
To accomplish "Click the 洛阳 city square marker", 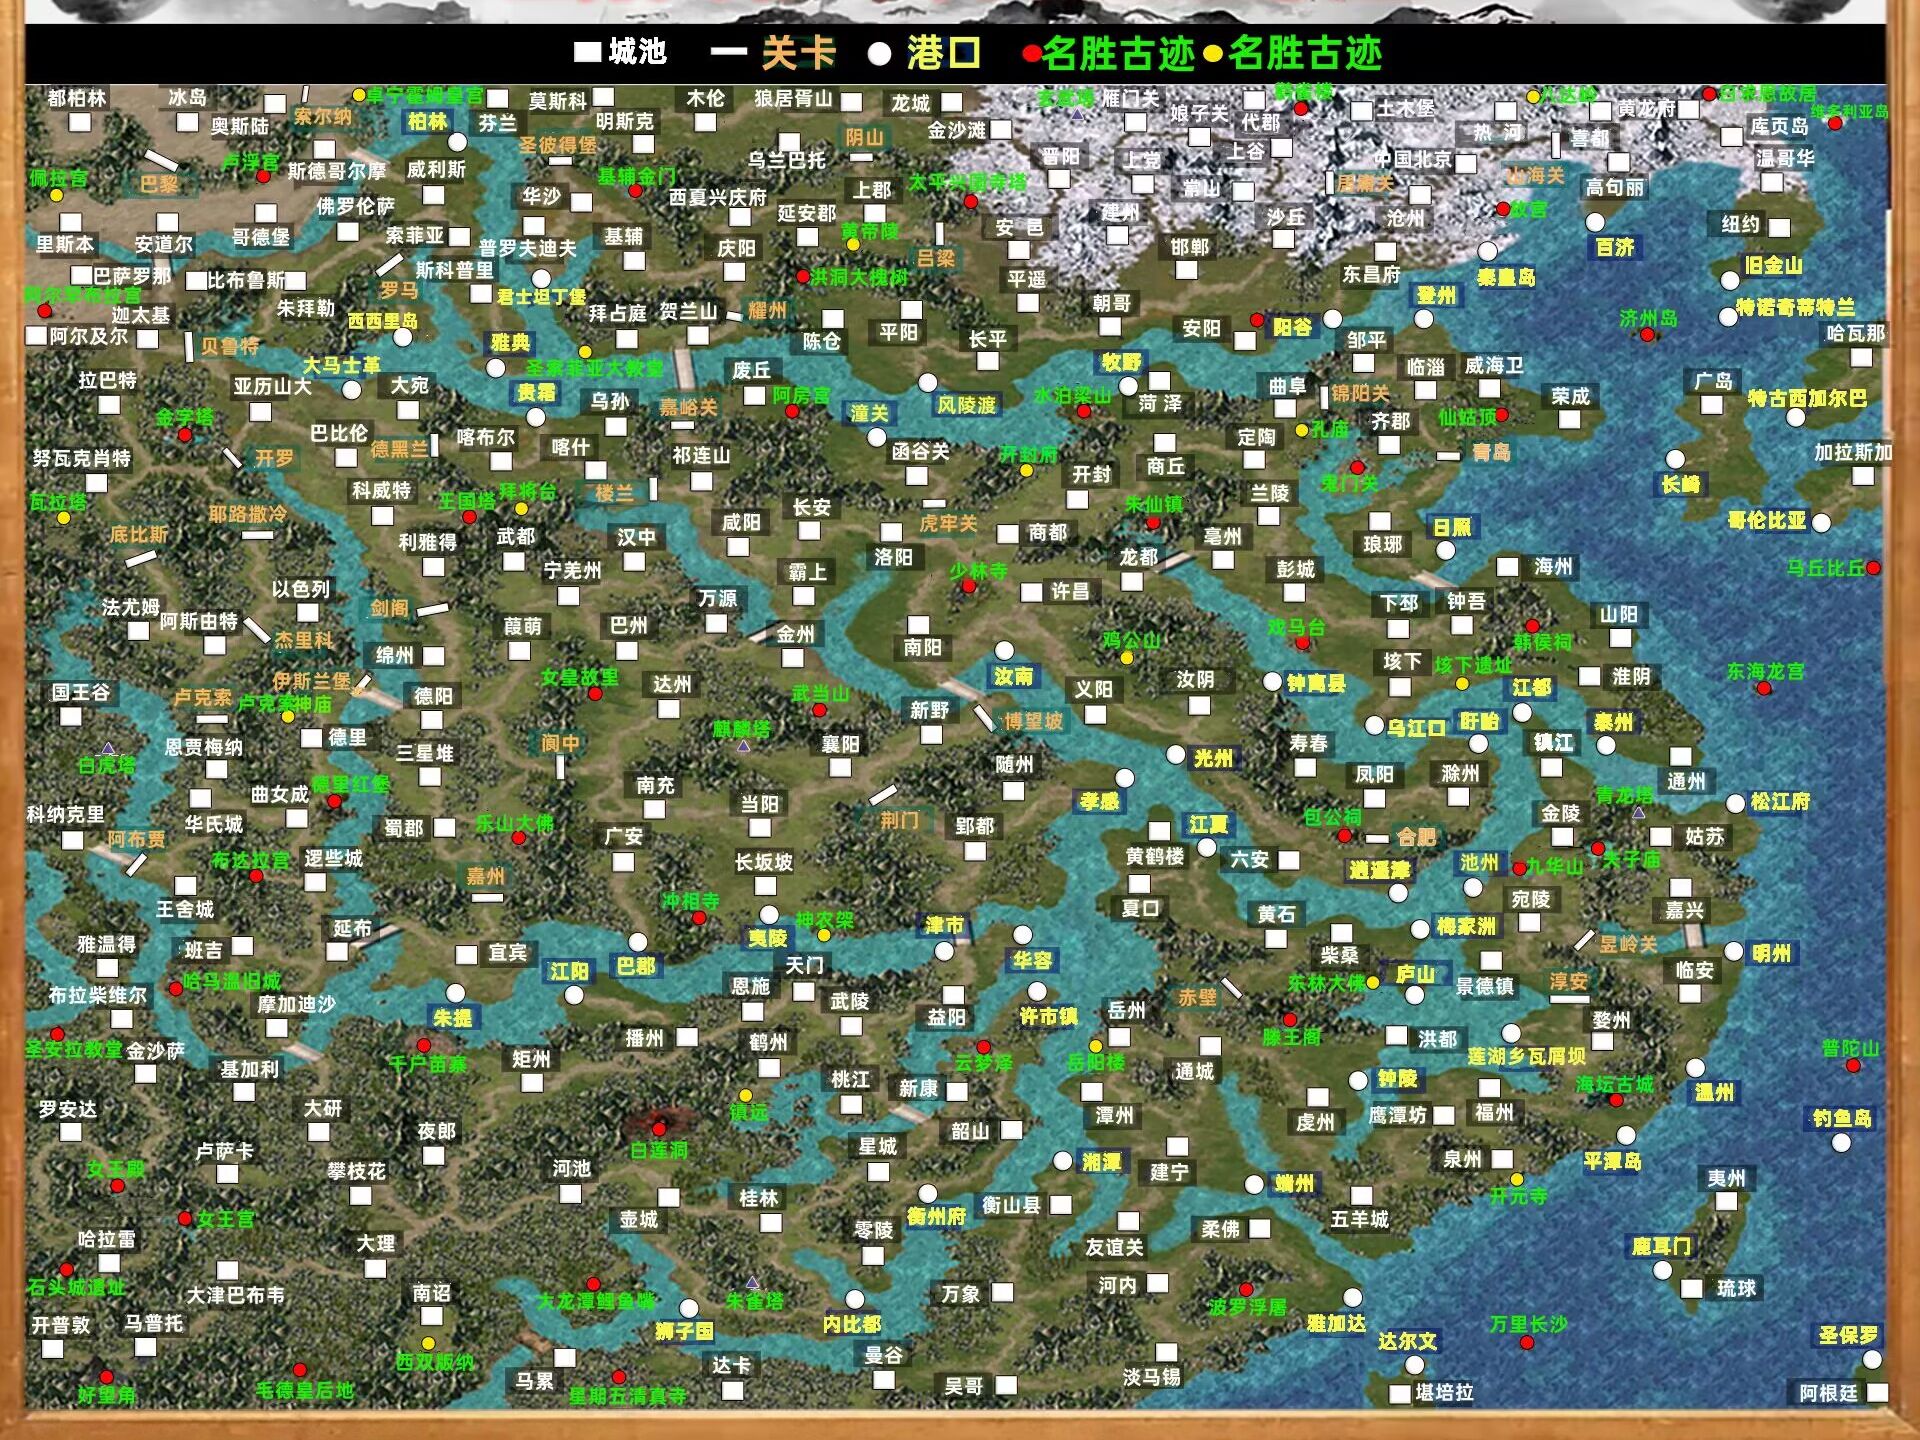I will [891, 532].
